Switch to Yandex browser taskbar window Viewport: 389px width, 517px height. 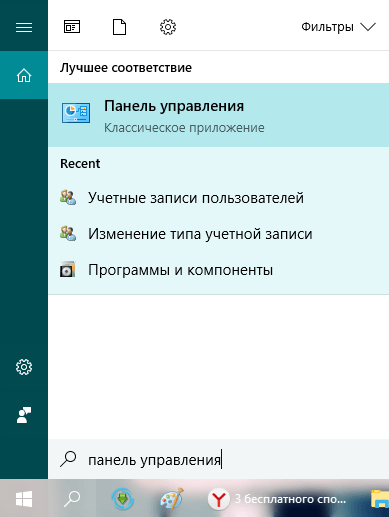tap(277, 499)
